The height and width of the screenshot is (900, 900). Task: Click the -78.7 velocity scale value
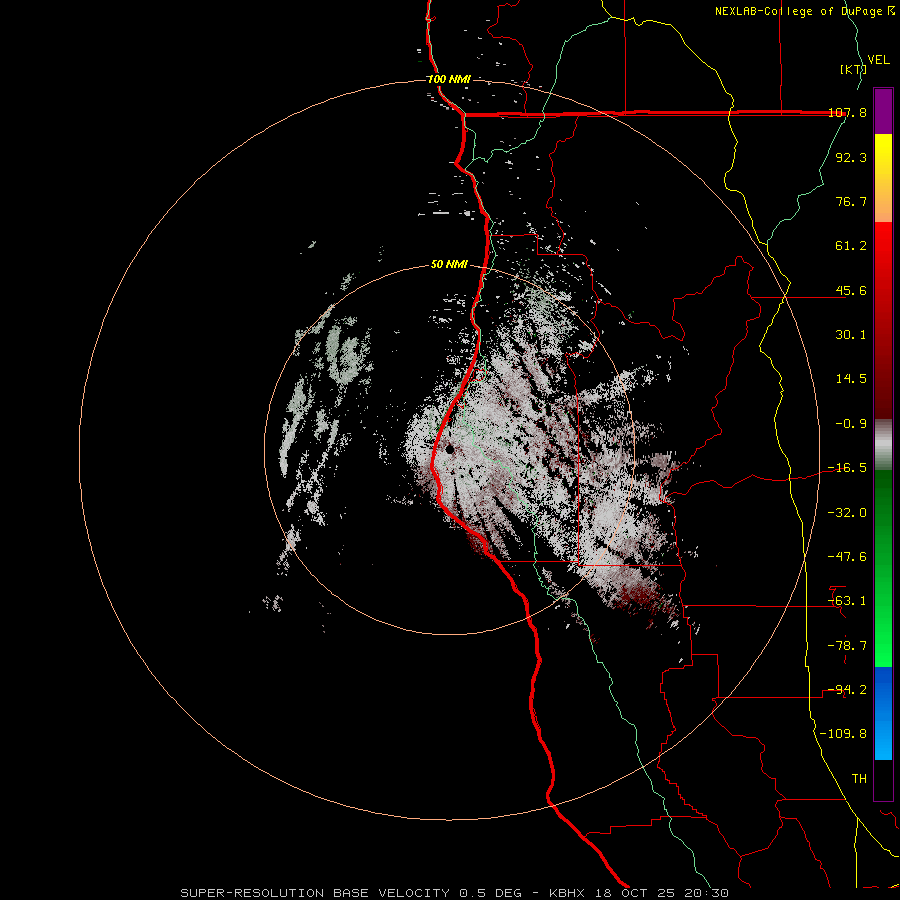coord(847,646)
